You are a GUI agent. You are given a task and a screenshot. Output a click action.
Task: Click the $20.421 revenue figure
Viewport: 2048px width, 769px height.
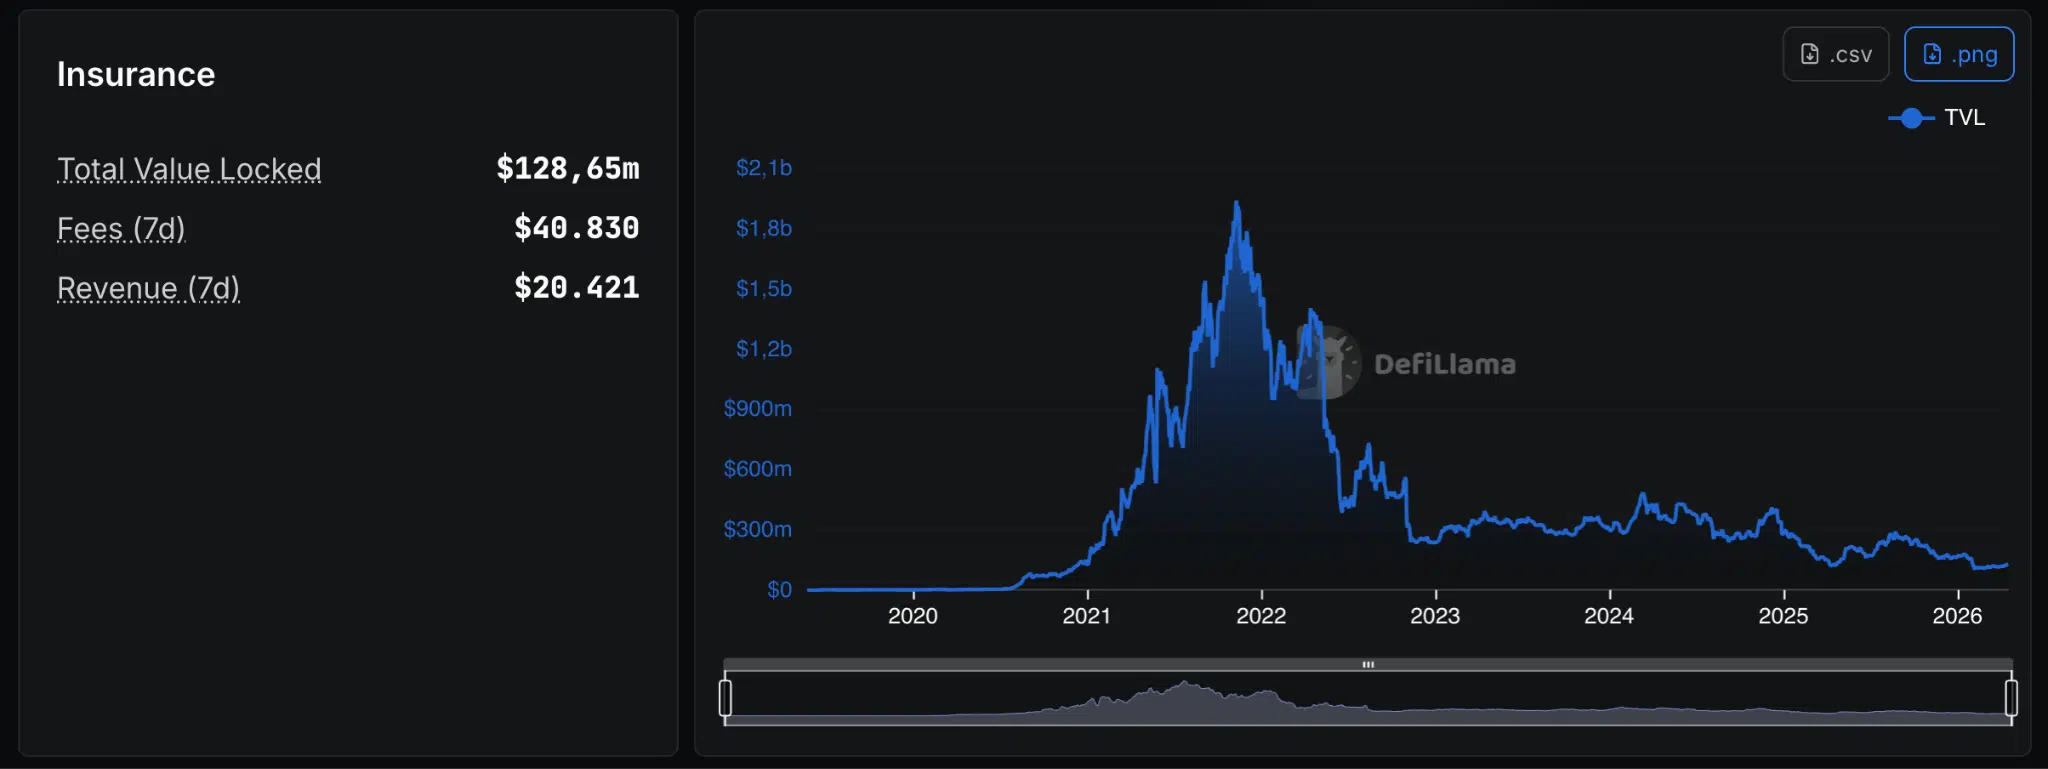click(576, 288)
